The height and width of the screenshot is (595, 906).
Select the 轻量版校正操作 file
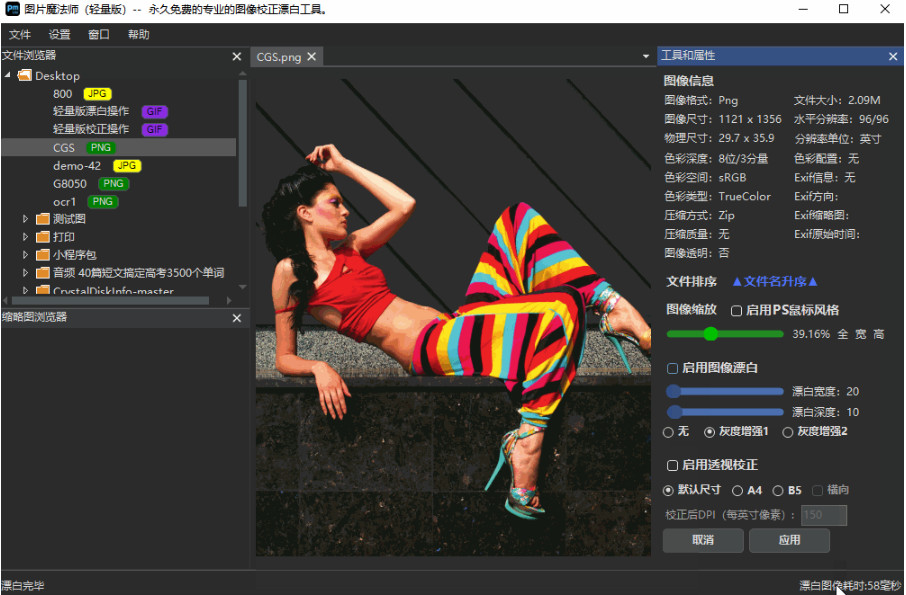click(91, 129)
